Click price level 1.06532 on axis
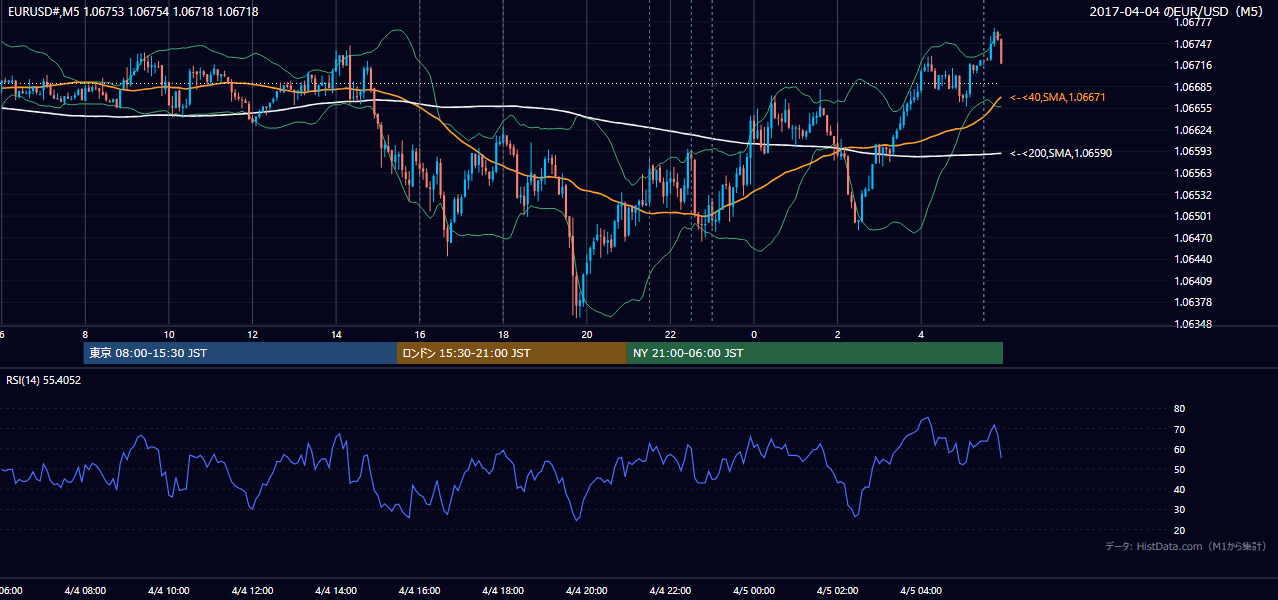The height and width of the screenshot is (600, 1278). click(x=1194, y=195)
